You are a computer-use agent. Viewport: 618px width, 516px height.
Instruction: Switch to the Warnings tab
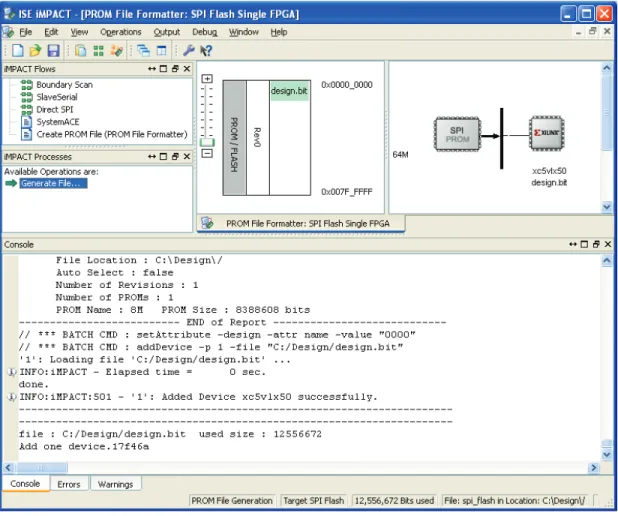click(x=115, y=484)
